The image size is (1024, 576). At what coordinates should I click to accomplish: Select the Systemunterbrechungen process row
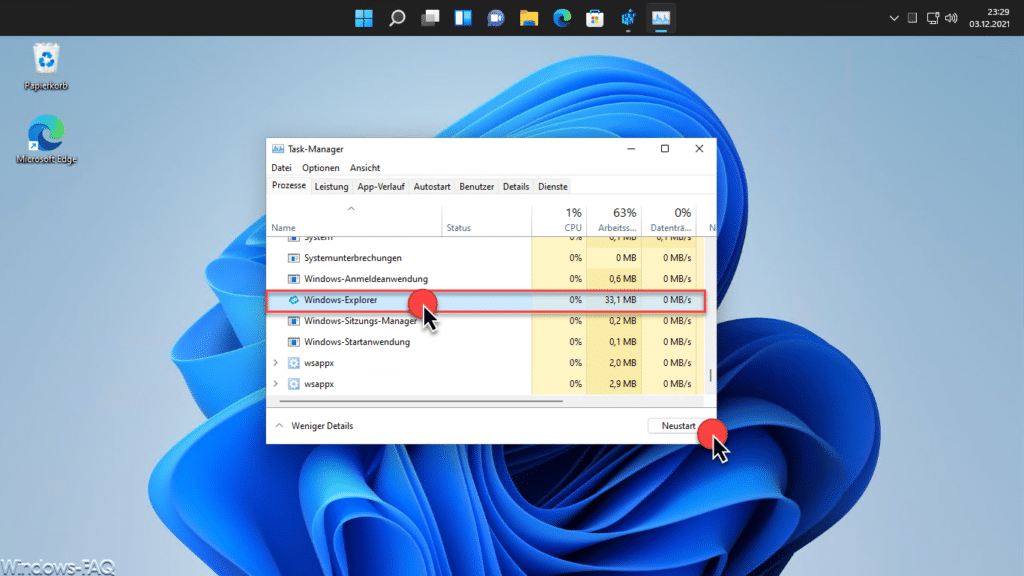[x=485, y=258]
